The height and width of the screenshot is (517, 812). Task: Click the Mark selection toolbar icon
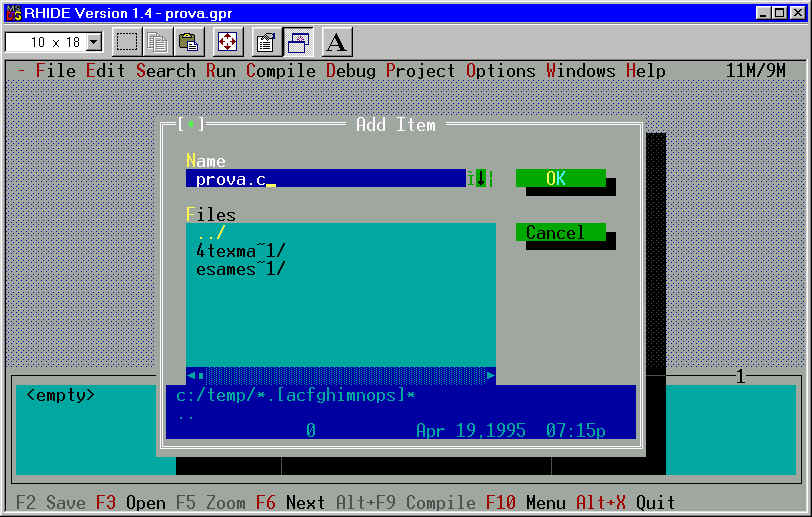(x=127, y=42)
